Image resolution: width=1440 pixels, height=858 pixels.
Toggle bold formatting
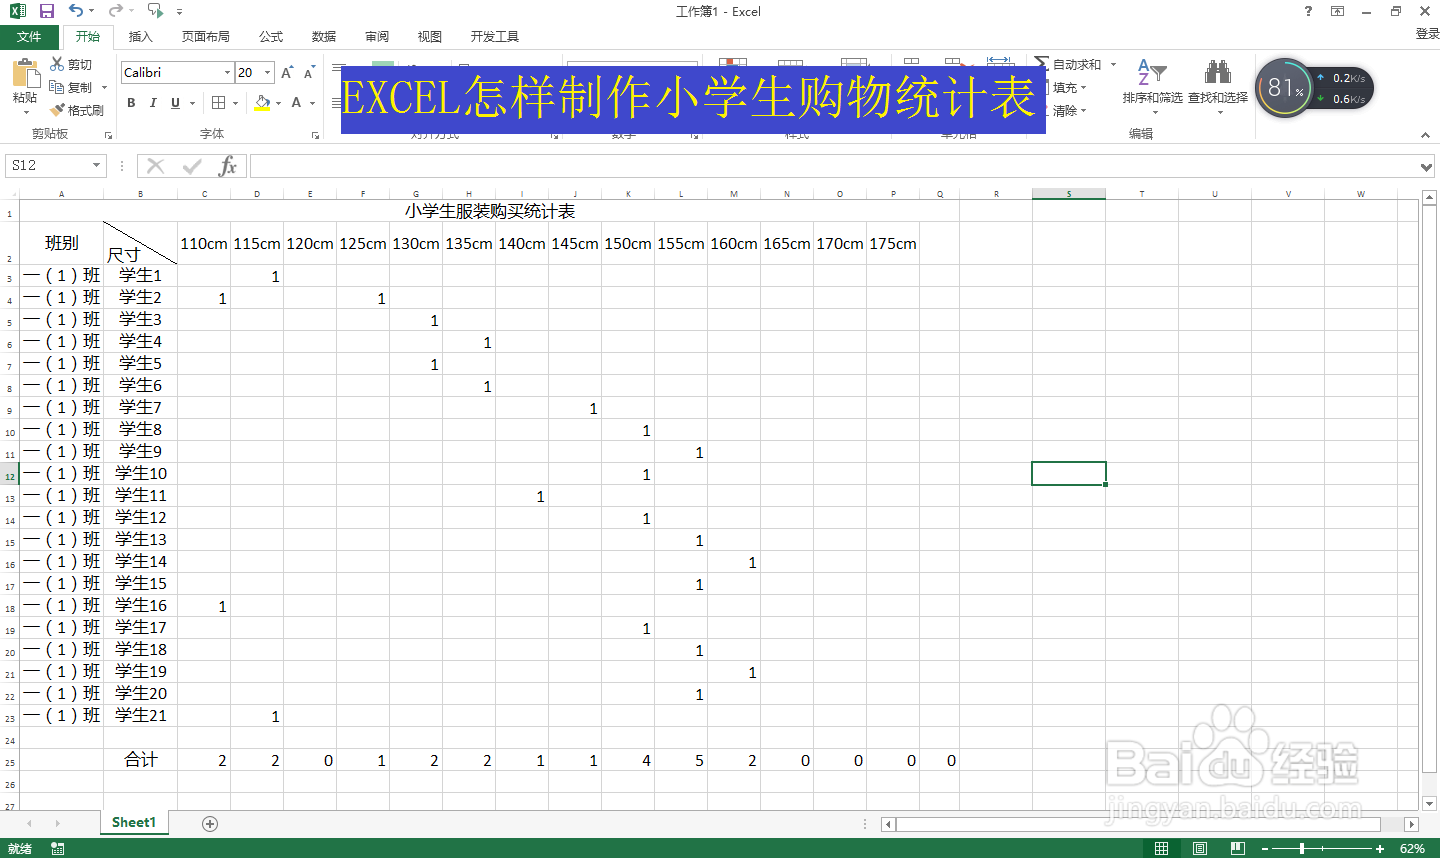[130, 103]
